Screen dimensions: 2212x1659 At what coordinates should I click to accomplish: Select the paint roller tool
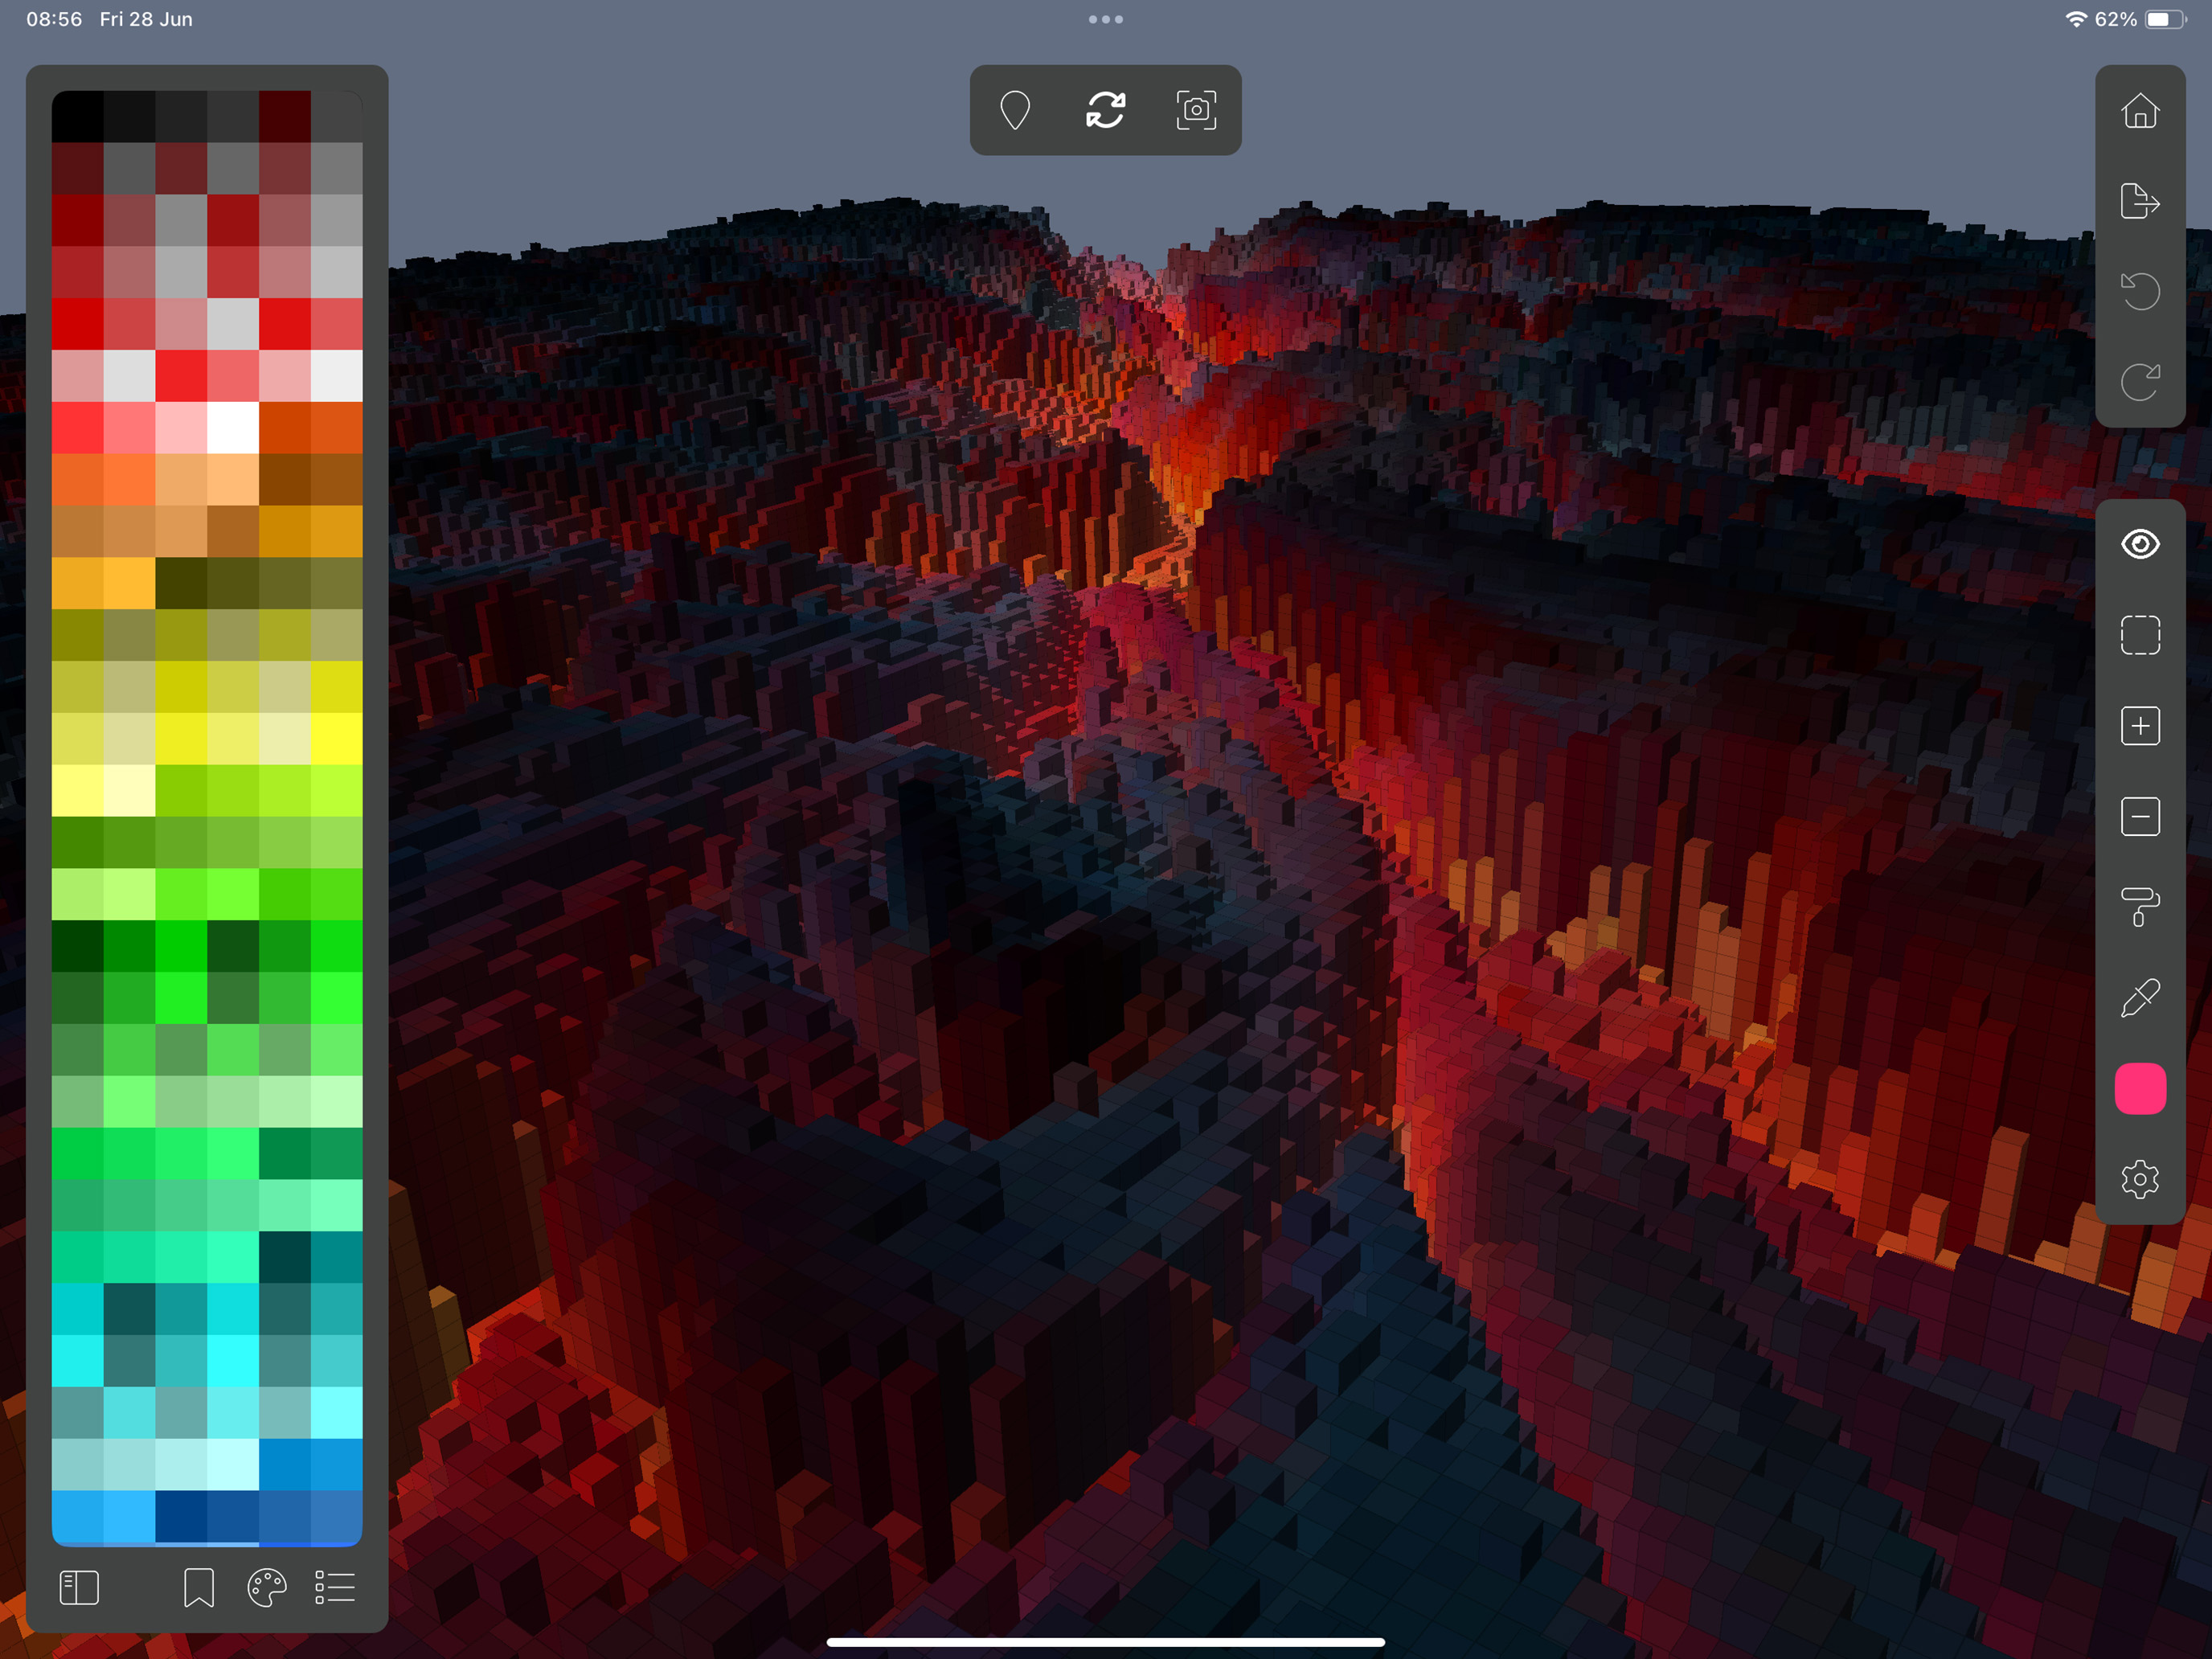click(2140, 907)
